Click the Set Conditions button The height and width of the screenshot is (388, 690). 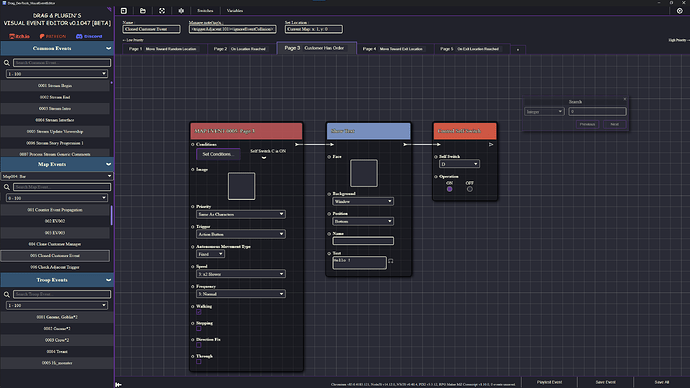pyautogui.click(x=218, y=154)
